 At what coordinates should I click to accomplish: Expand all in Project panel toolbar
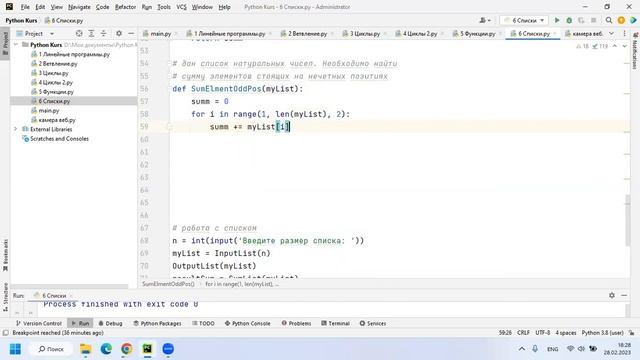(91, 33)
